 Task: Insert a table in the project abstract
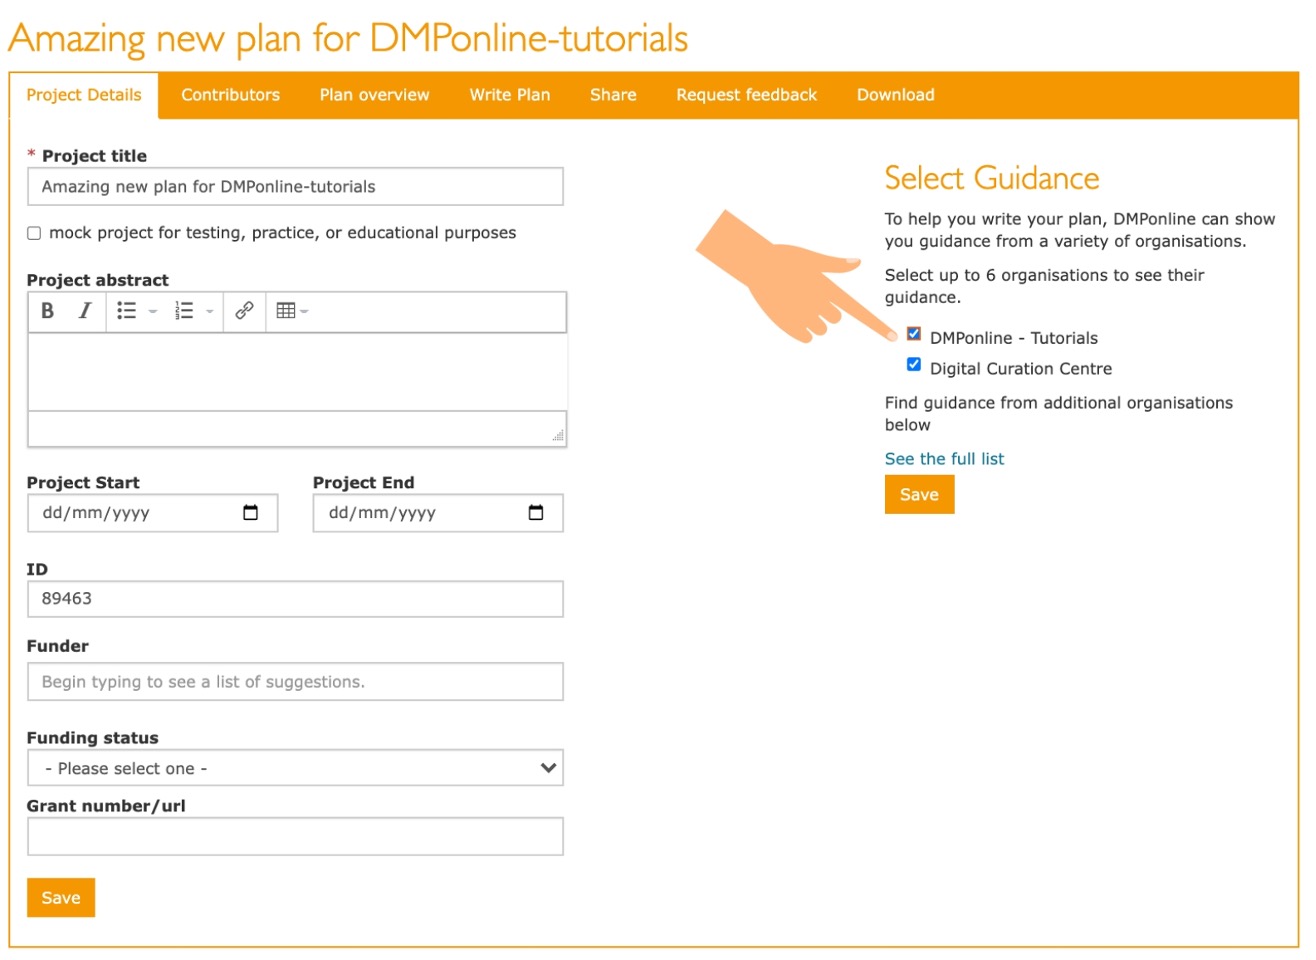click(x=286, y=311)
